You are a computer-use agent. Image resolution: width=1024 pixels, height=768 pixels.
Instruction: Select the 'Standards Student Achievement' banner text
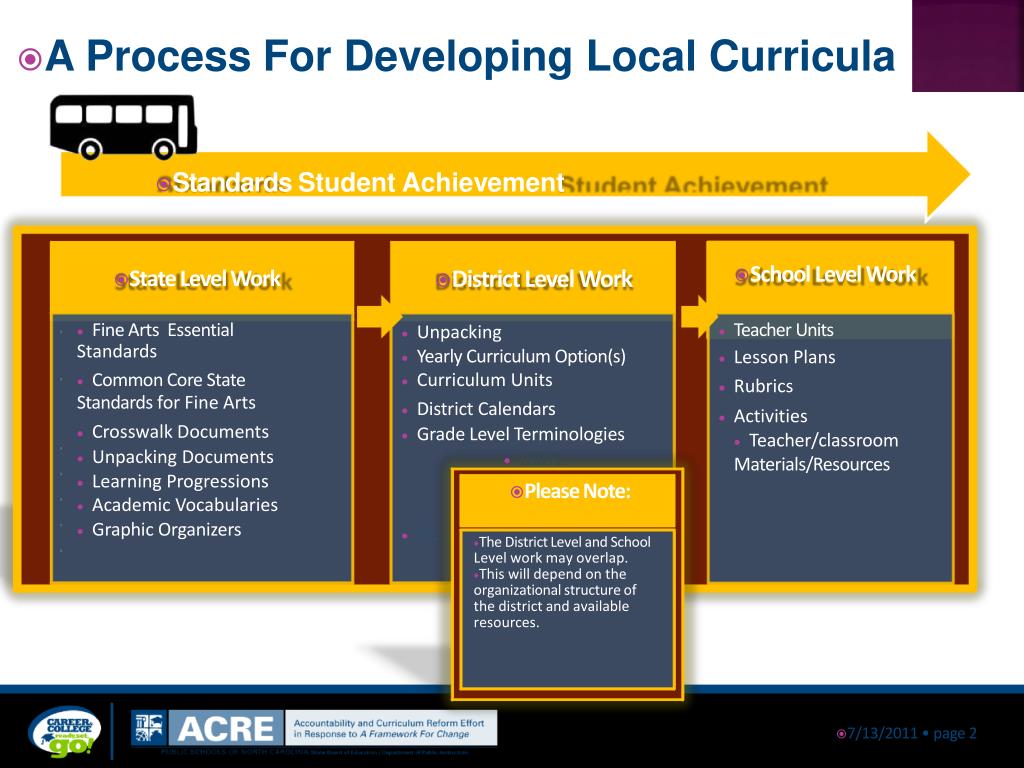366,182
